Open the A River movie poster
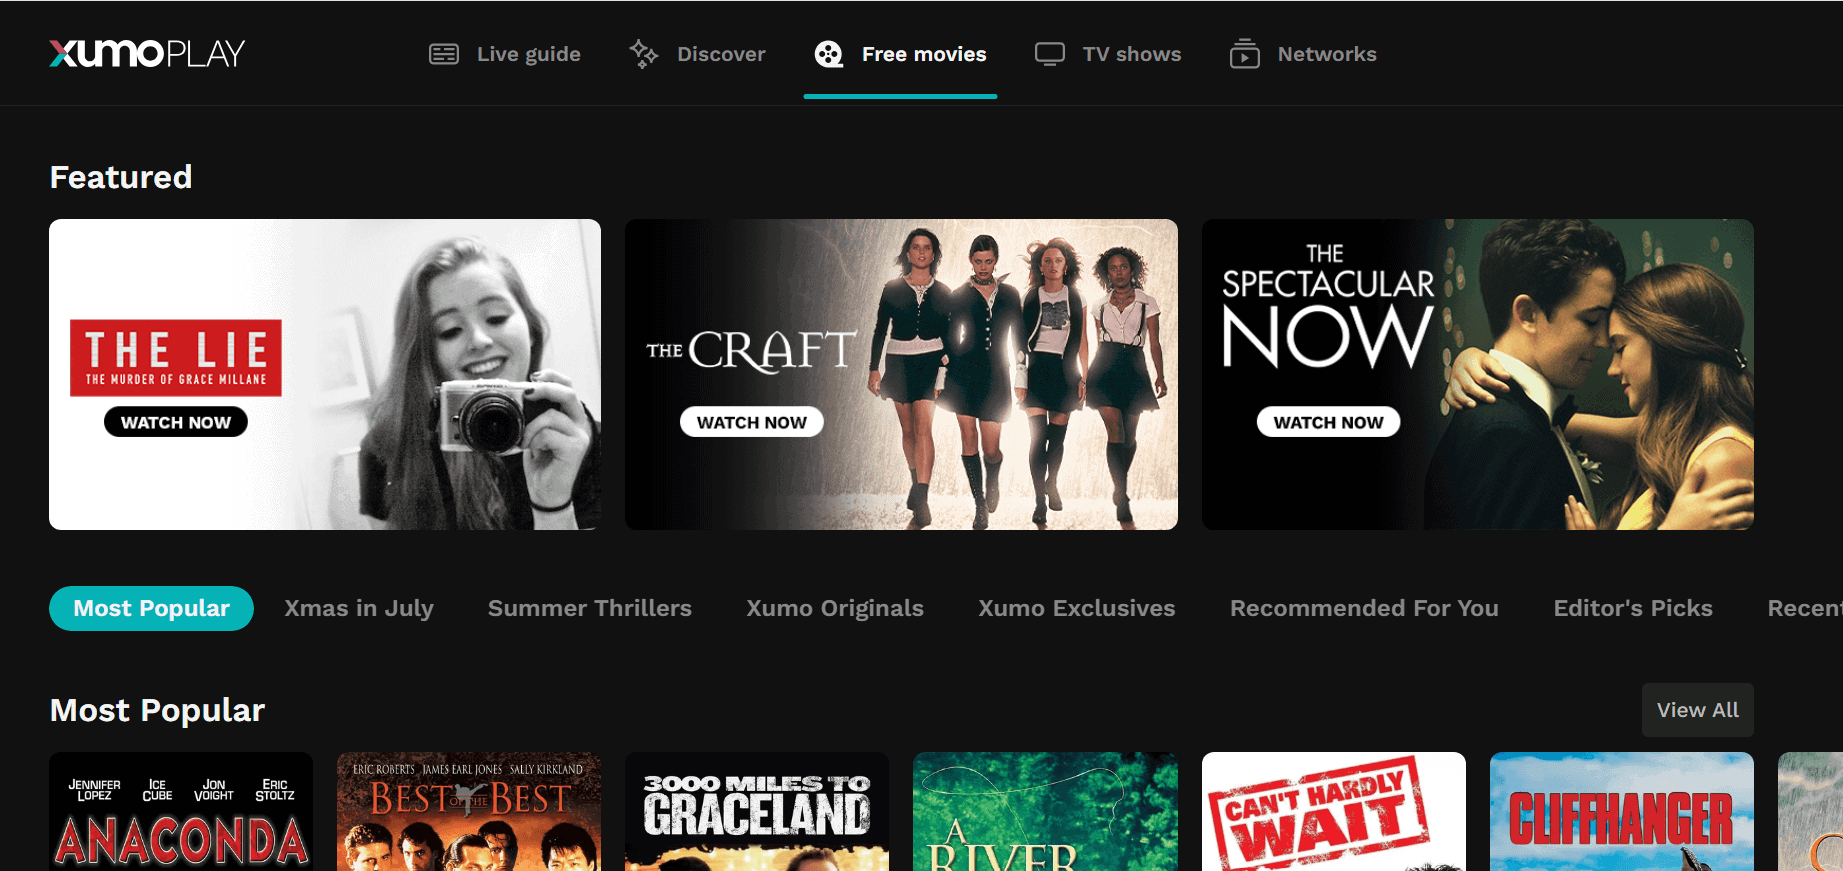Viewport: 1843px width, 871px height. pos(1045,811)
